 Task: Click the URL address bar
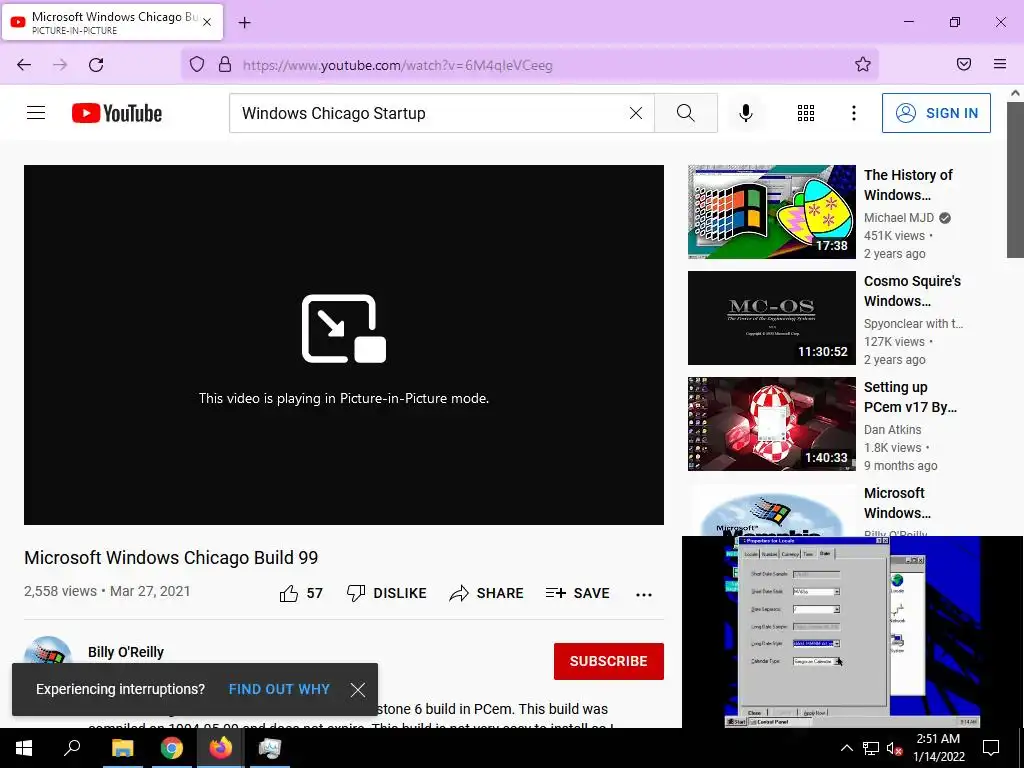pos(529,65)
